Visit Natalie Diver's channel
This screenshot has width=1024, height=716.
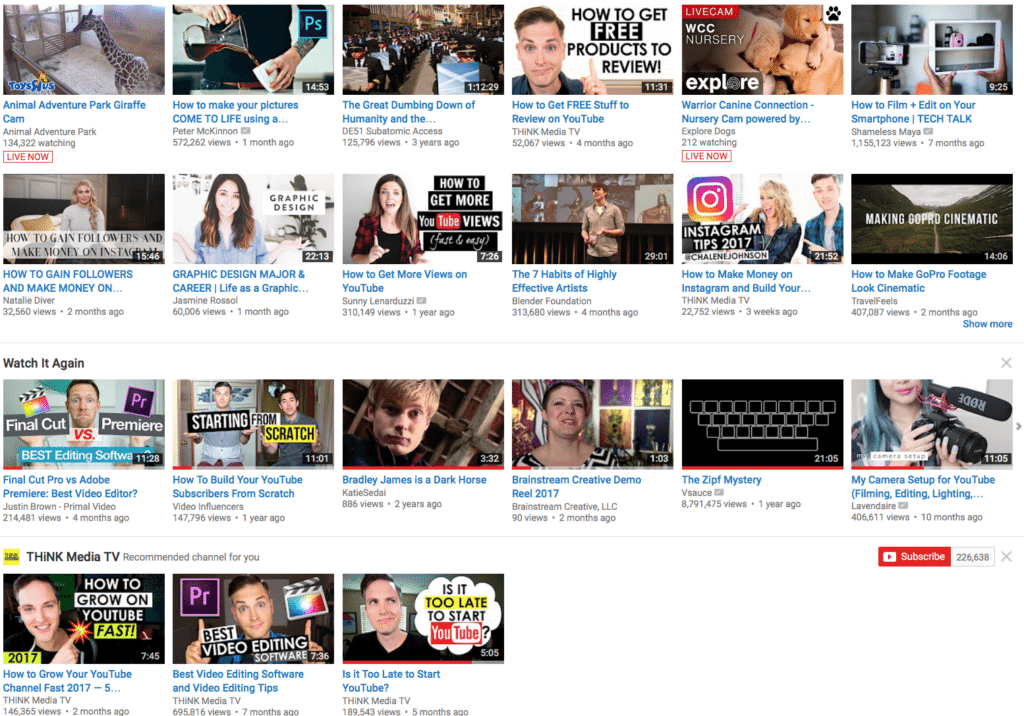[29, 301]
